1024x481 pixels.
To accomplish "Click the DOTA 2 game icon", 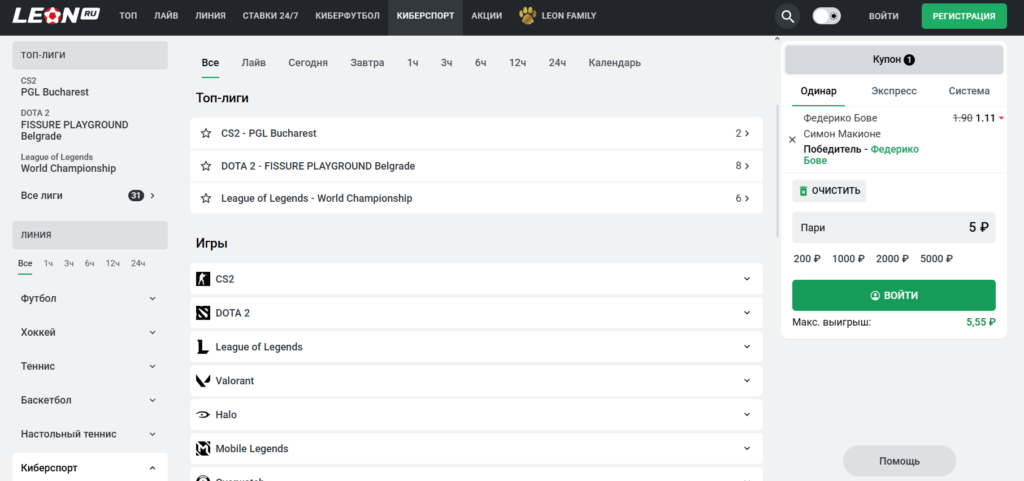I will point(204,313).
